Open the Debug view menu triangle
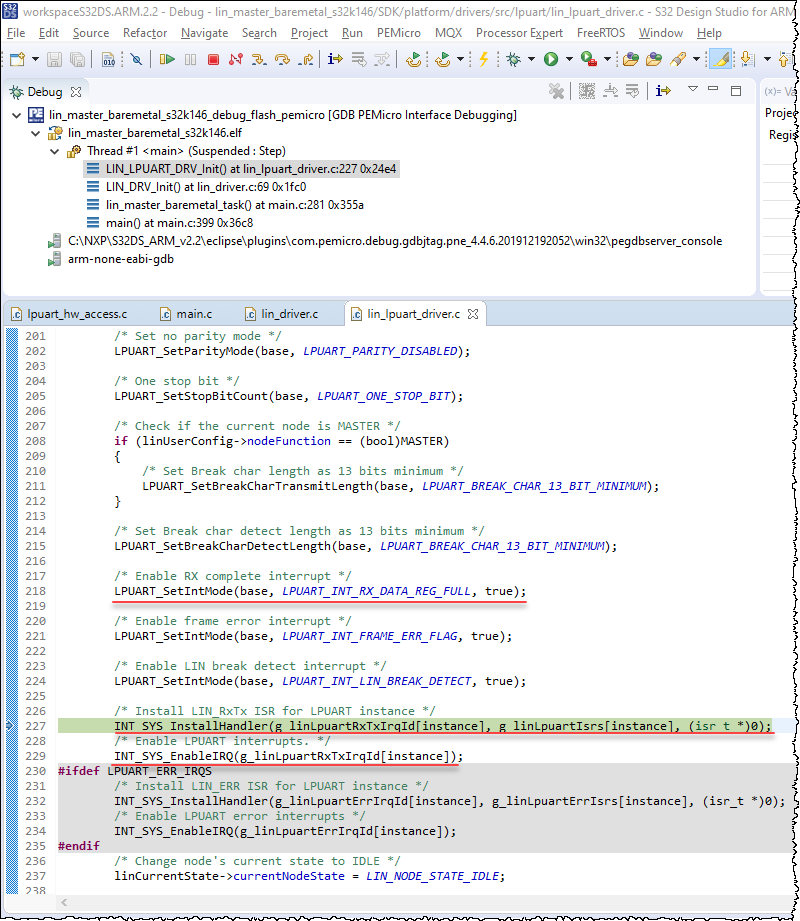Image resolution: width=800 pixels, height=921 pixels. click(693, 90)
